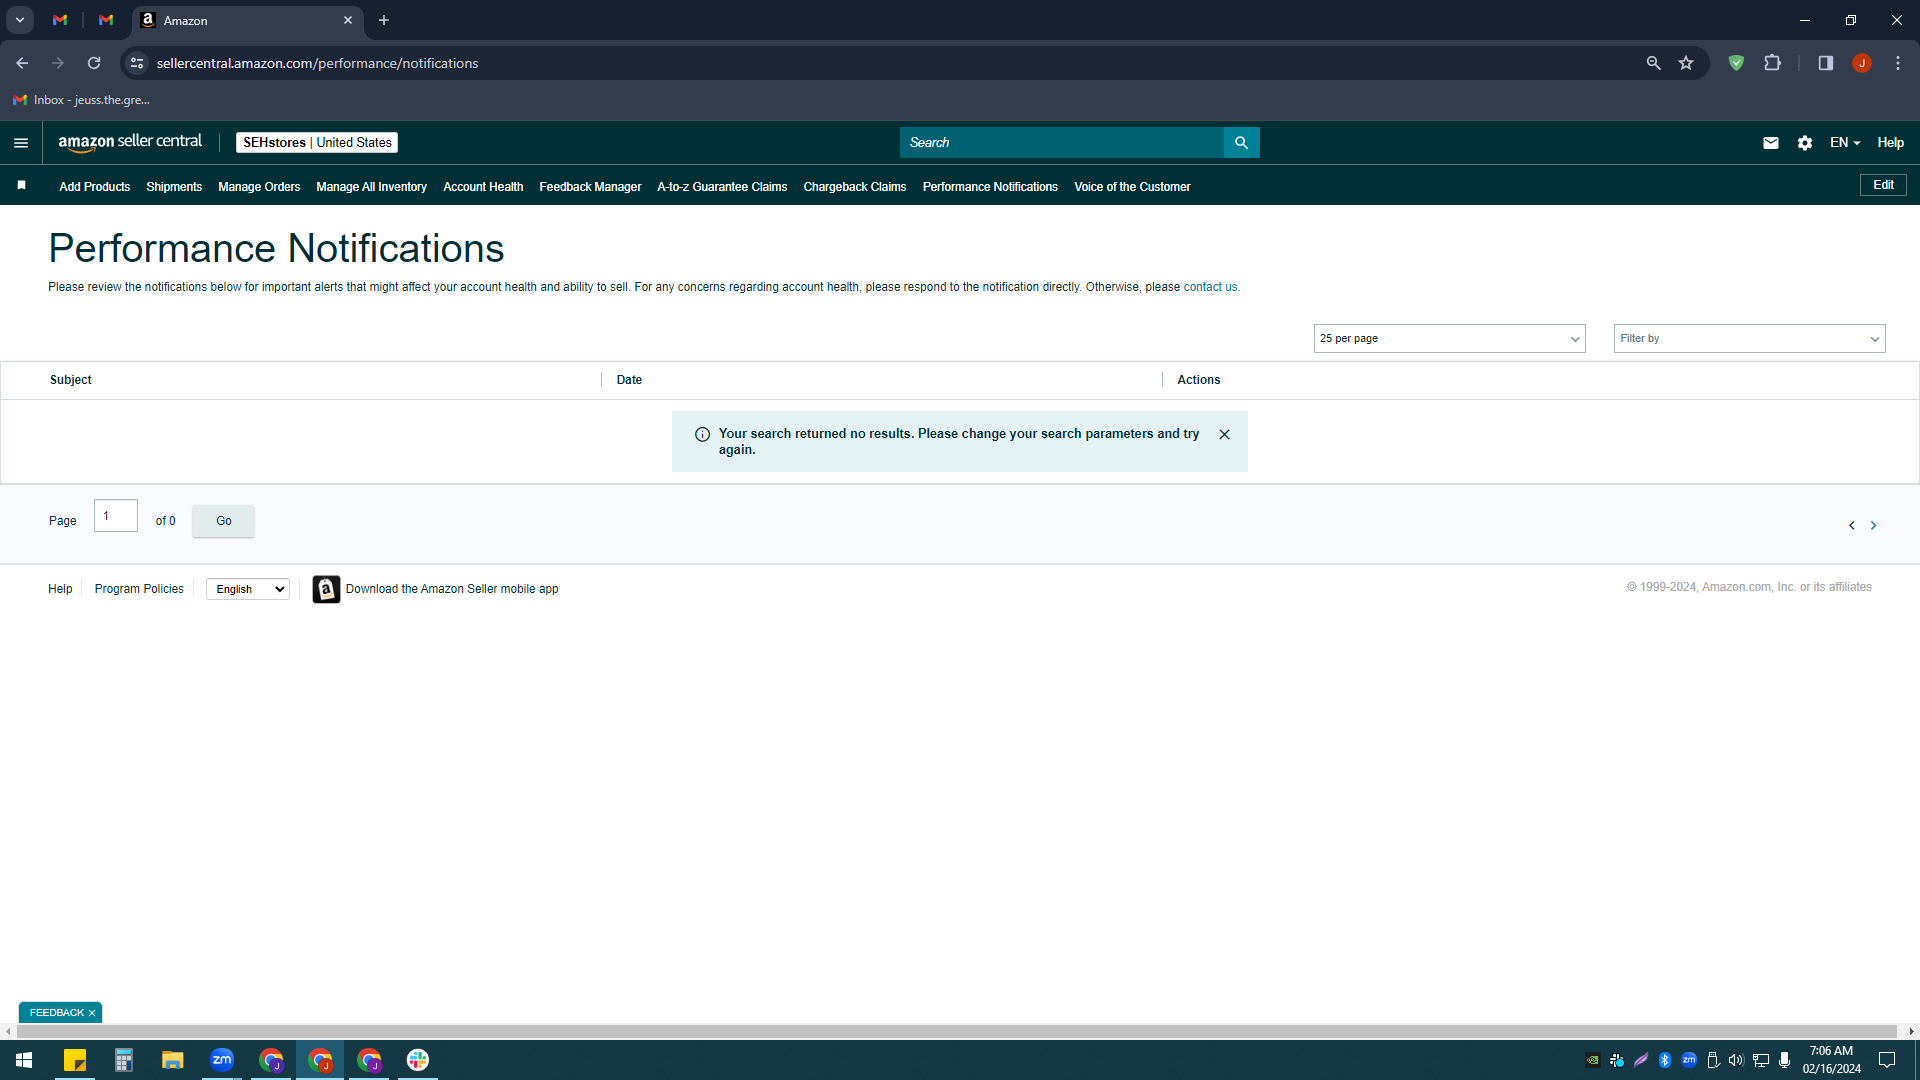Click the contact us link
This screenshot has width=1920, height=1080.
click(1210, 287)
